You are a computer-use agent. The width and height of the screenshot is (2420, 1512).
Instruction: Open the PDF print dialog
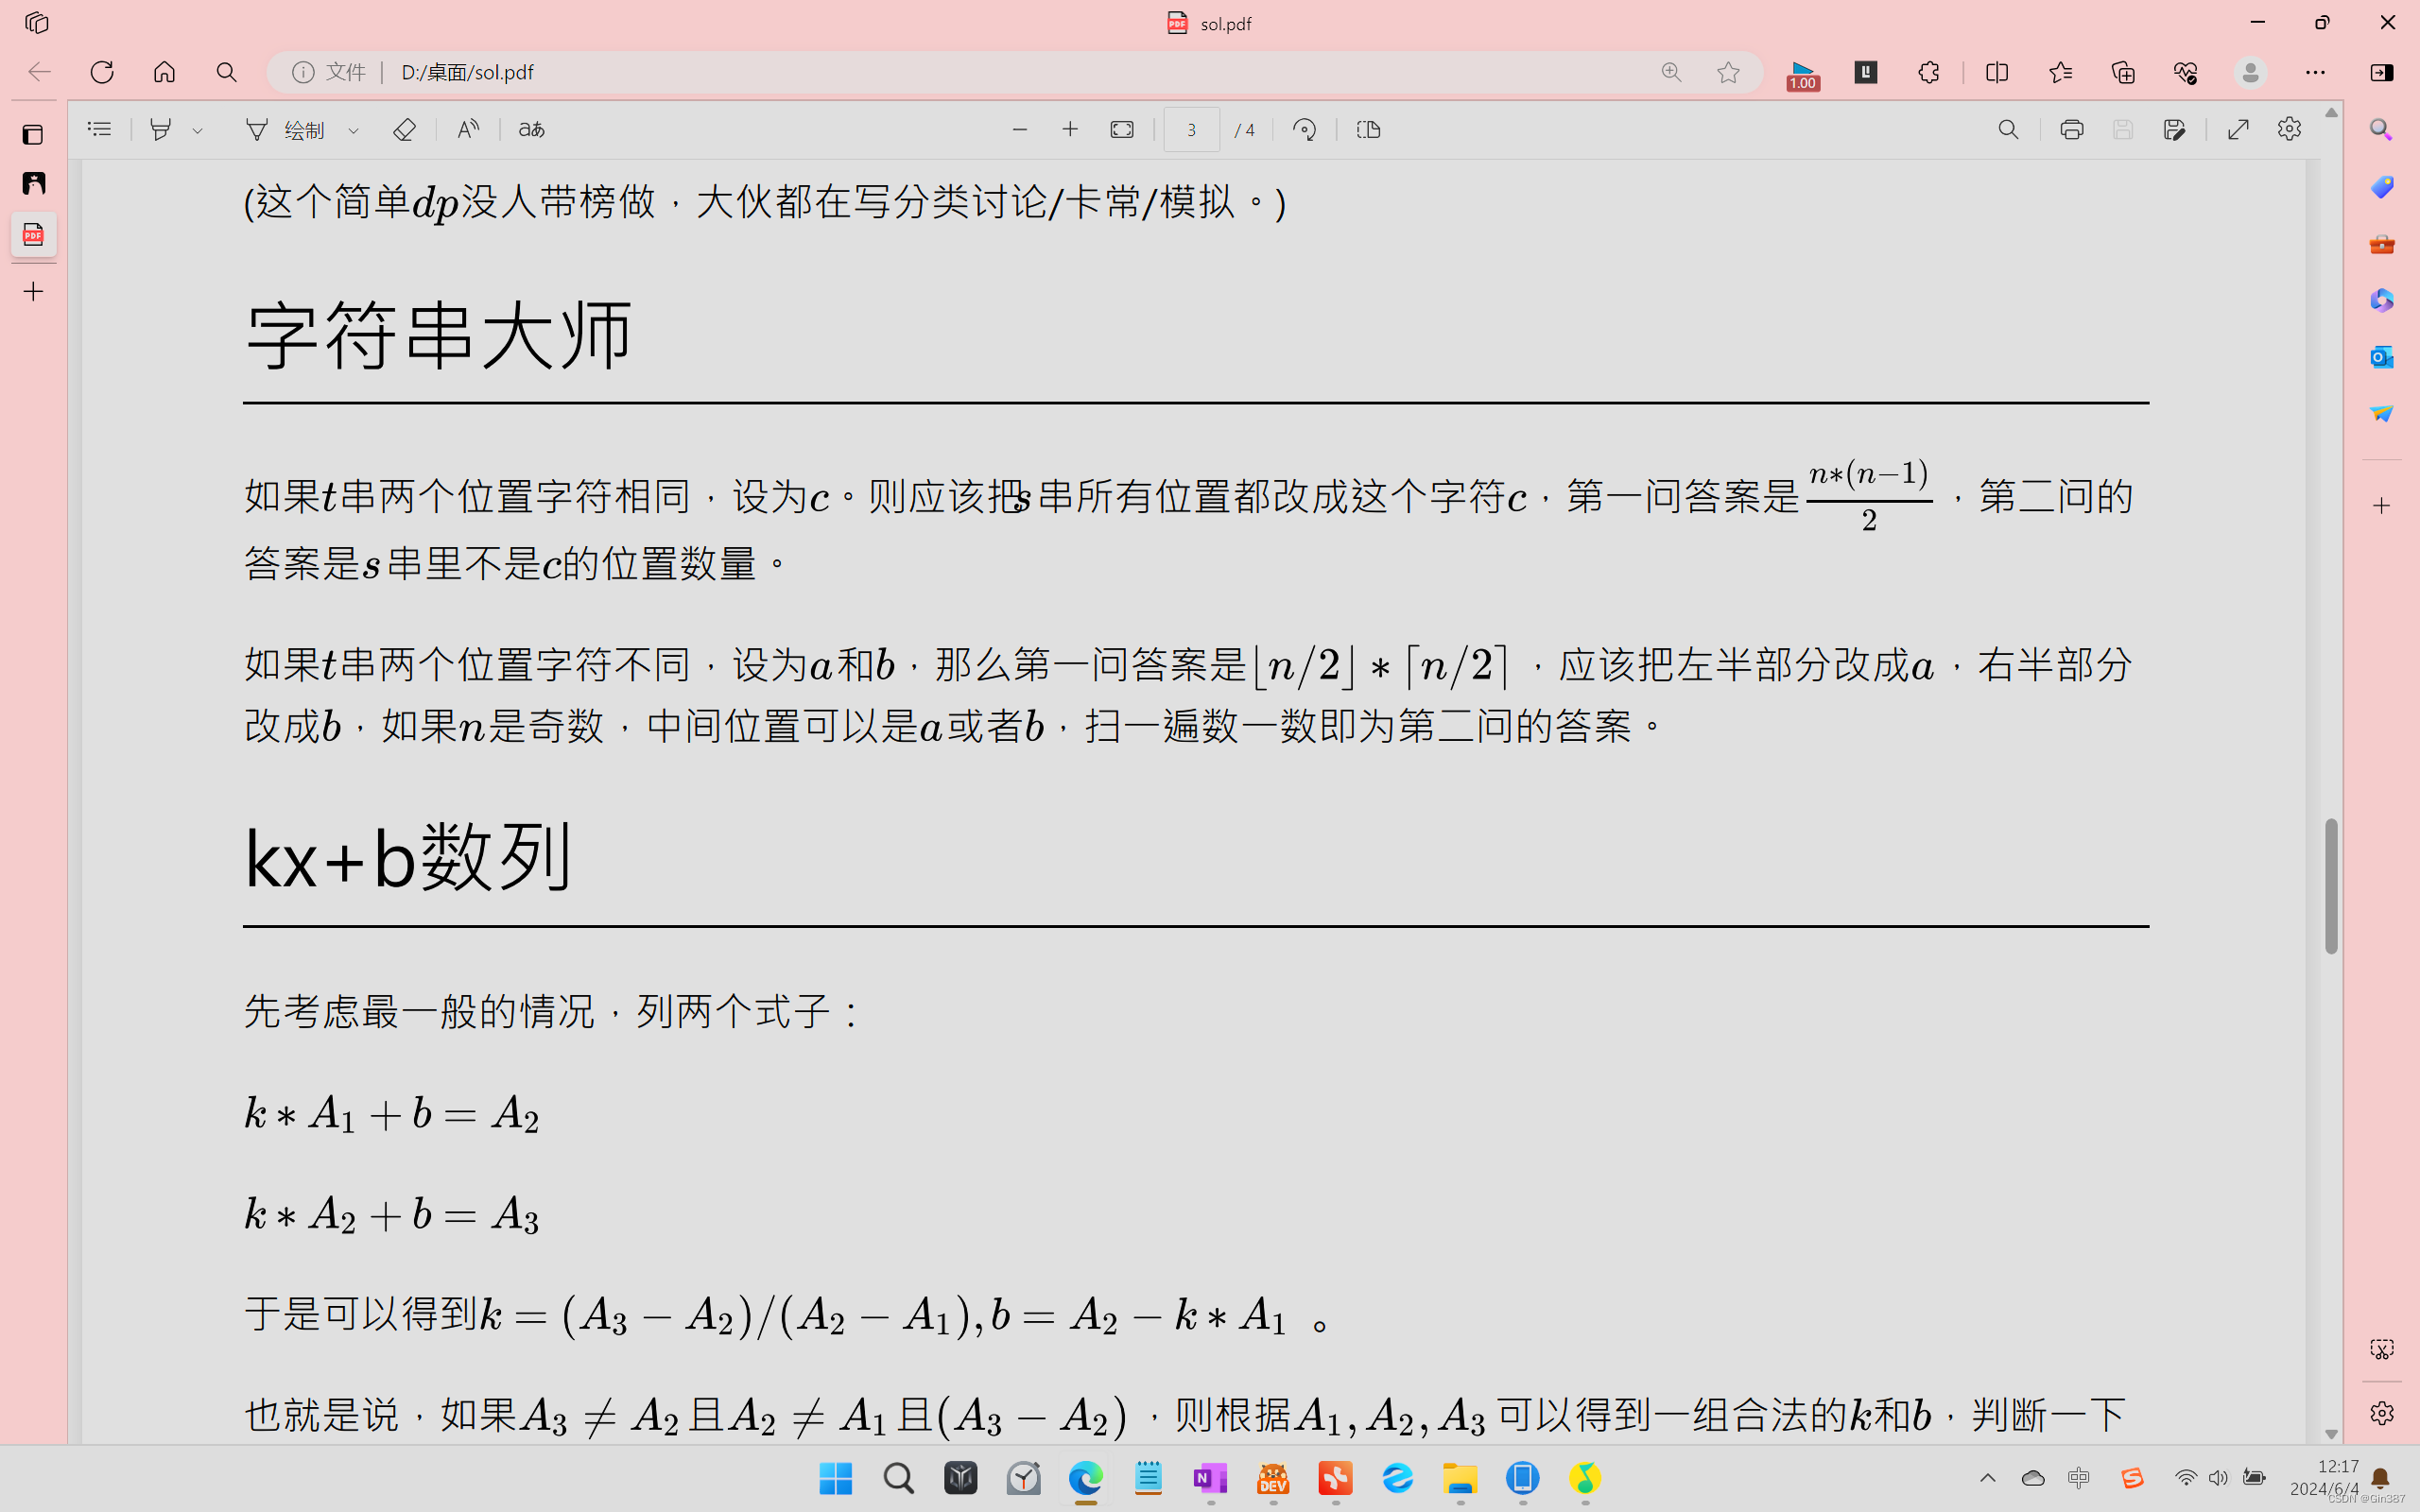pos(2071,129)
